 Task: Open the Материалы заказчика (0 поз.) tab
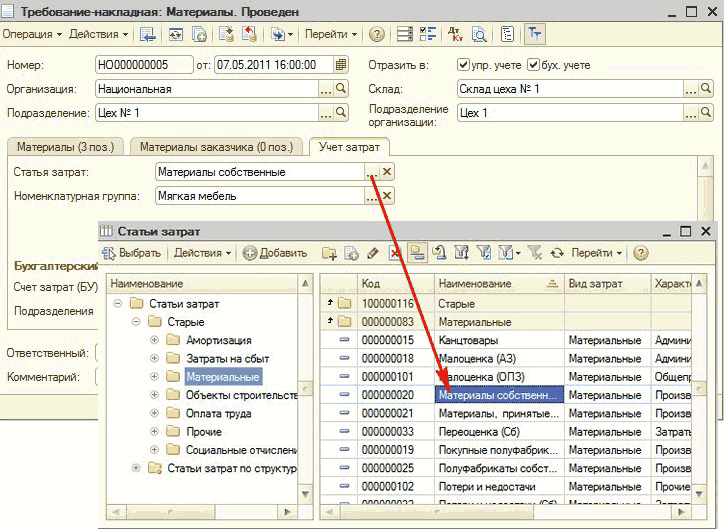point(216,147)
